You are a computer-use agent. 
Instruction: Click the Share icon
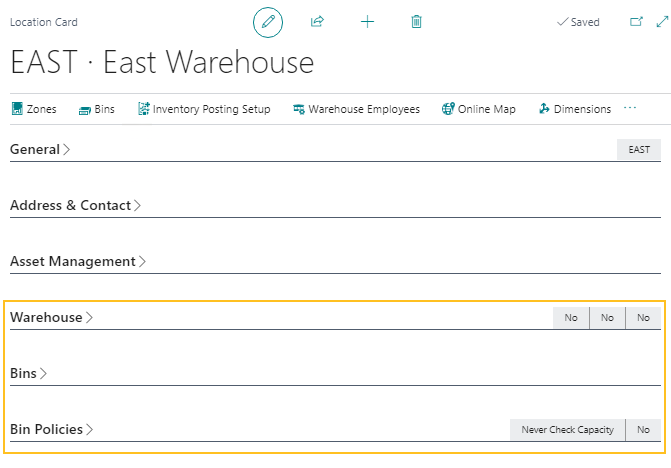tap(317, 21)
